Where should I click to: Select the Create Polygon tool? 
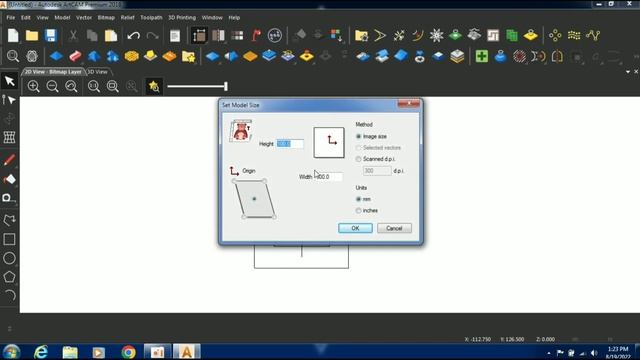click(9, 277)
